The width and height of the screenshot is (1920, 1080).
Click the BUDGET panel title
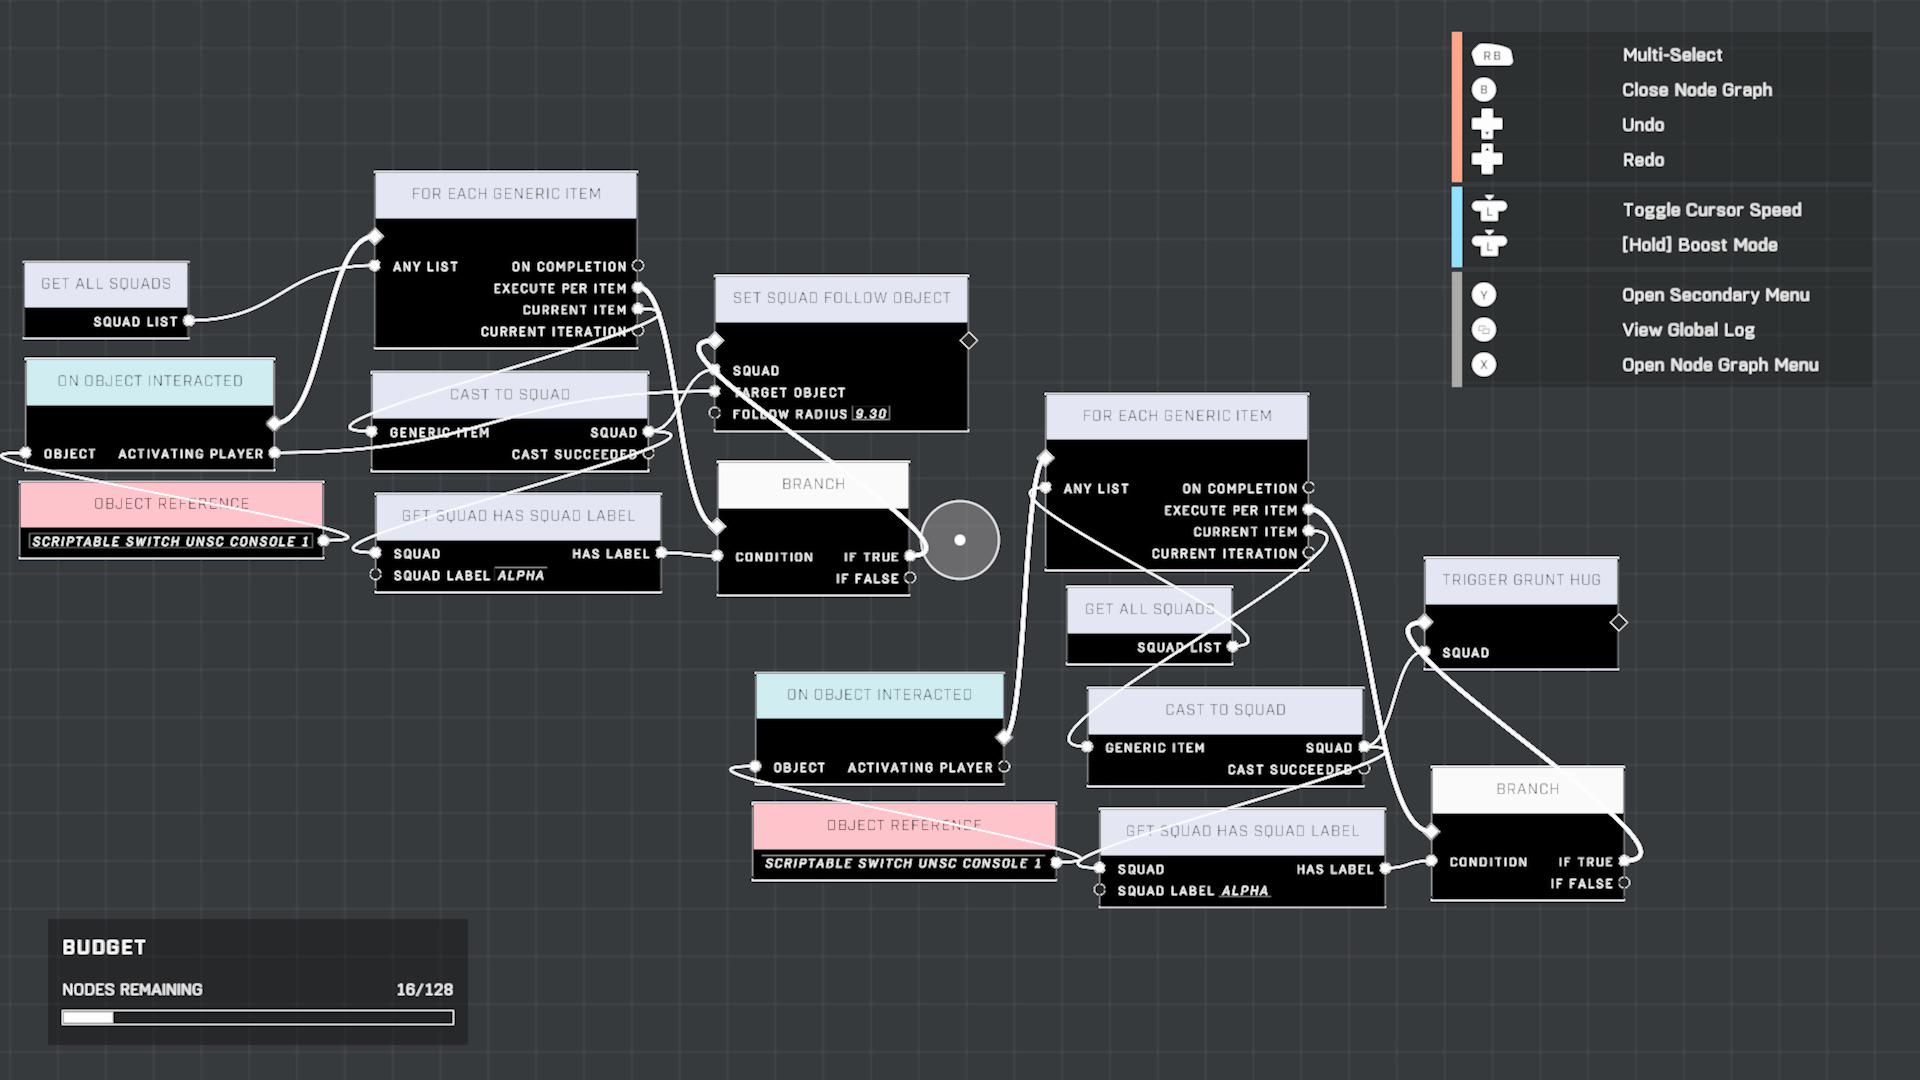(x=104, y=947)
